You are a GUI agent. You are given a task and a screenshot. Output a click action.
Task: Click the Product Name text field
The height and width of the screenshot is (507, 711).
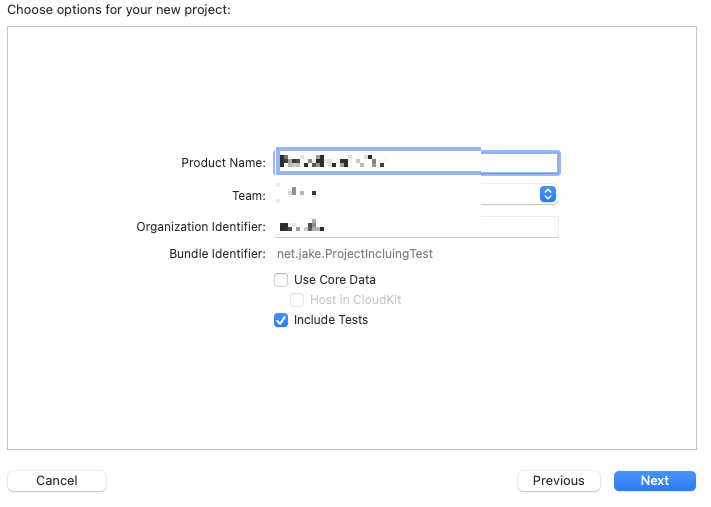click(x=416, y=162)
